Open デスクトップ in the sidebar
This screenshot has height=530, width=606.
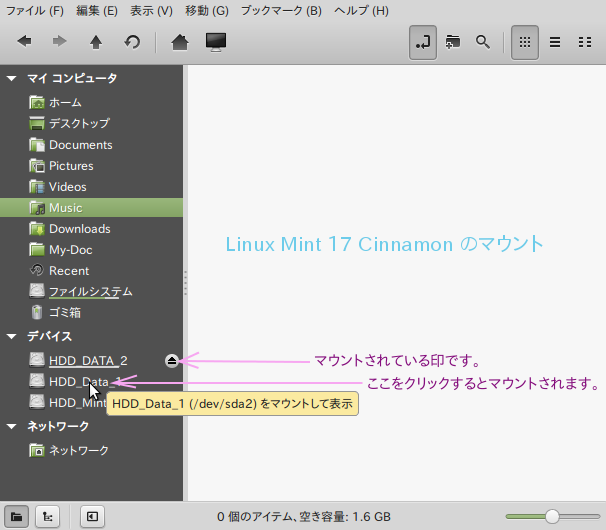(91, 124)
